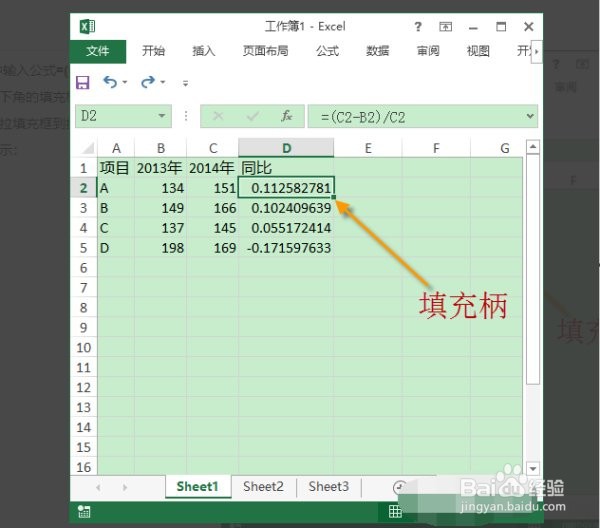Select column F header

pyautogui.click(x=436, y=148)
